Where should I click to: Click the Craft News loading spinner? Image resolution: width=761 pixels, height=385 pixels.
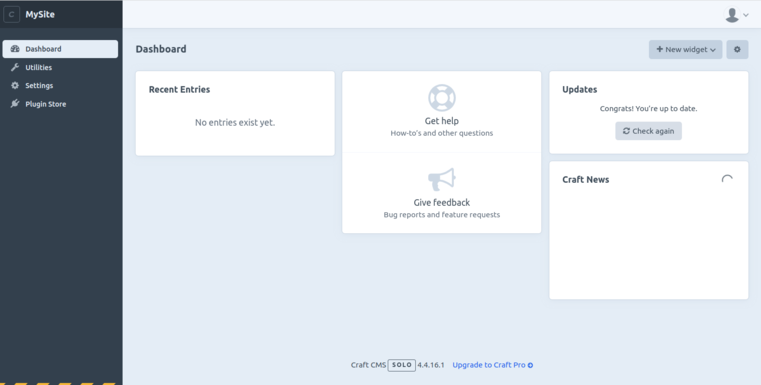pyautogui.click(x=727, y=180)
